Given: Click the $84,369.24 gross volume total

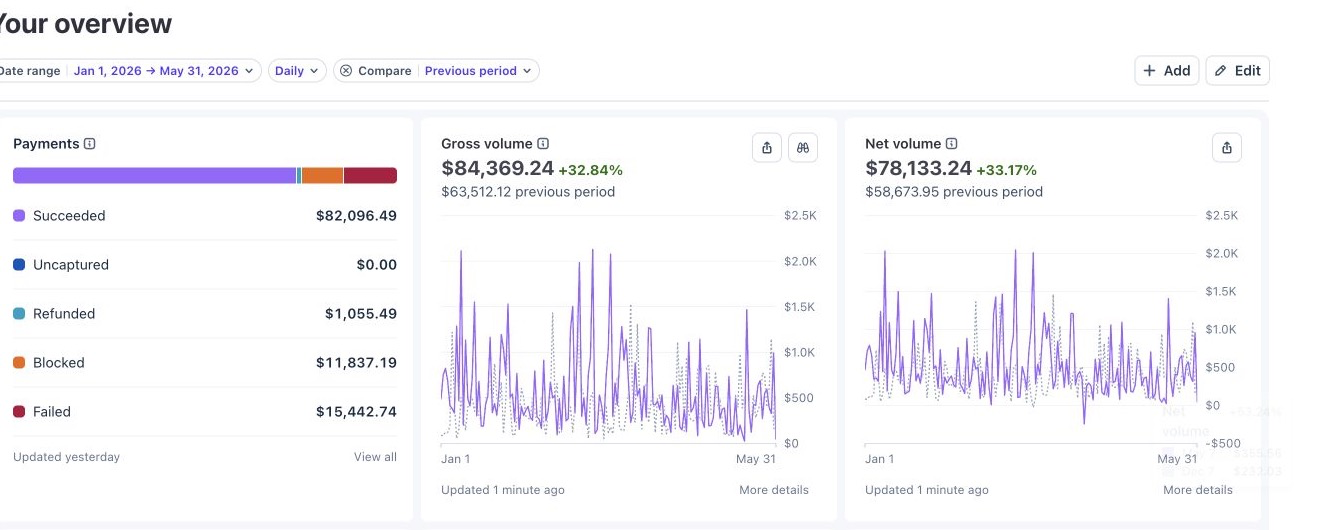Looking at the screenshot, I should [x=497, y=169].
